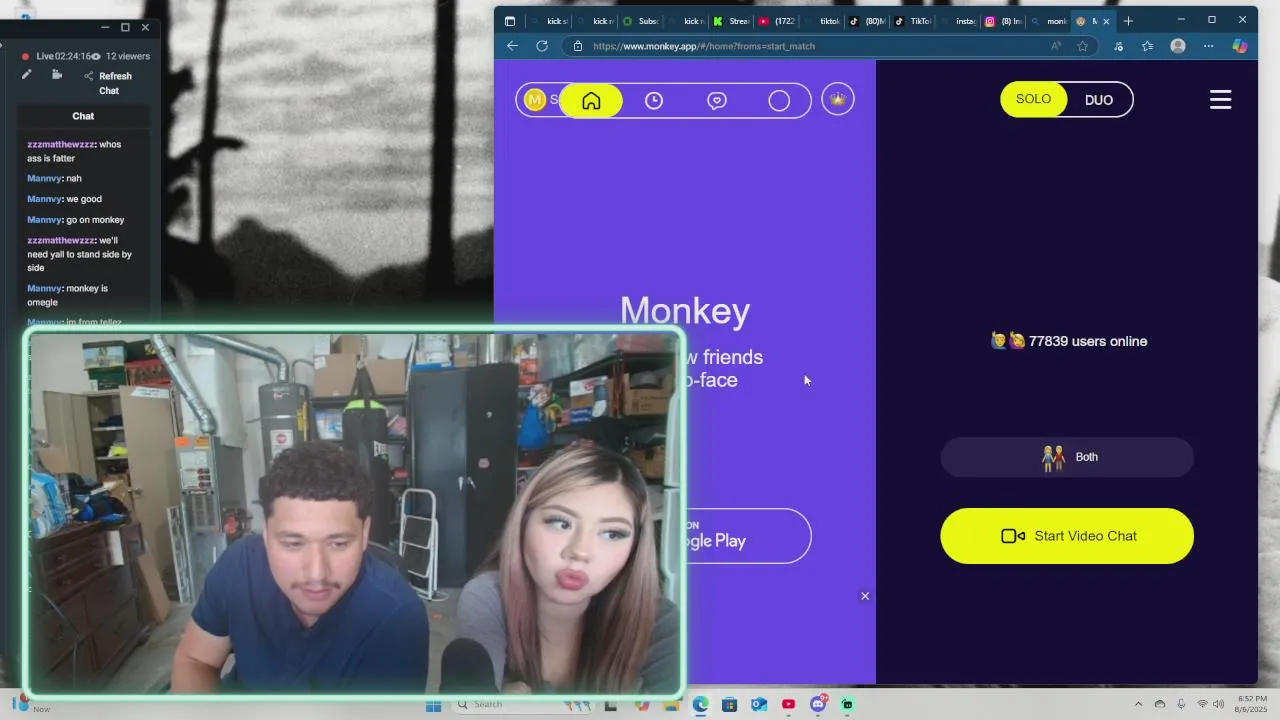Open the chat messages icon in Monkey nav
This screenshot has width=1280, height=720.
pyautogui.click(x=716, y=100)
